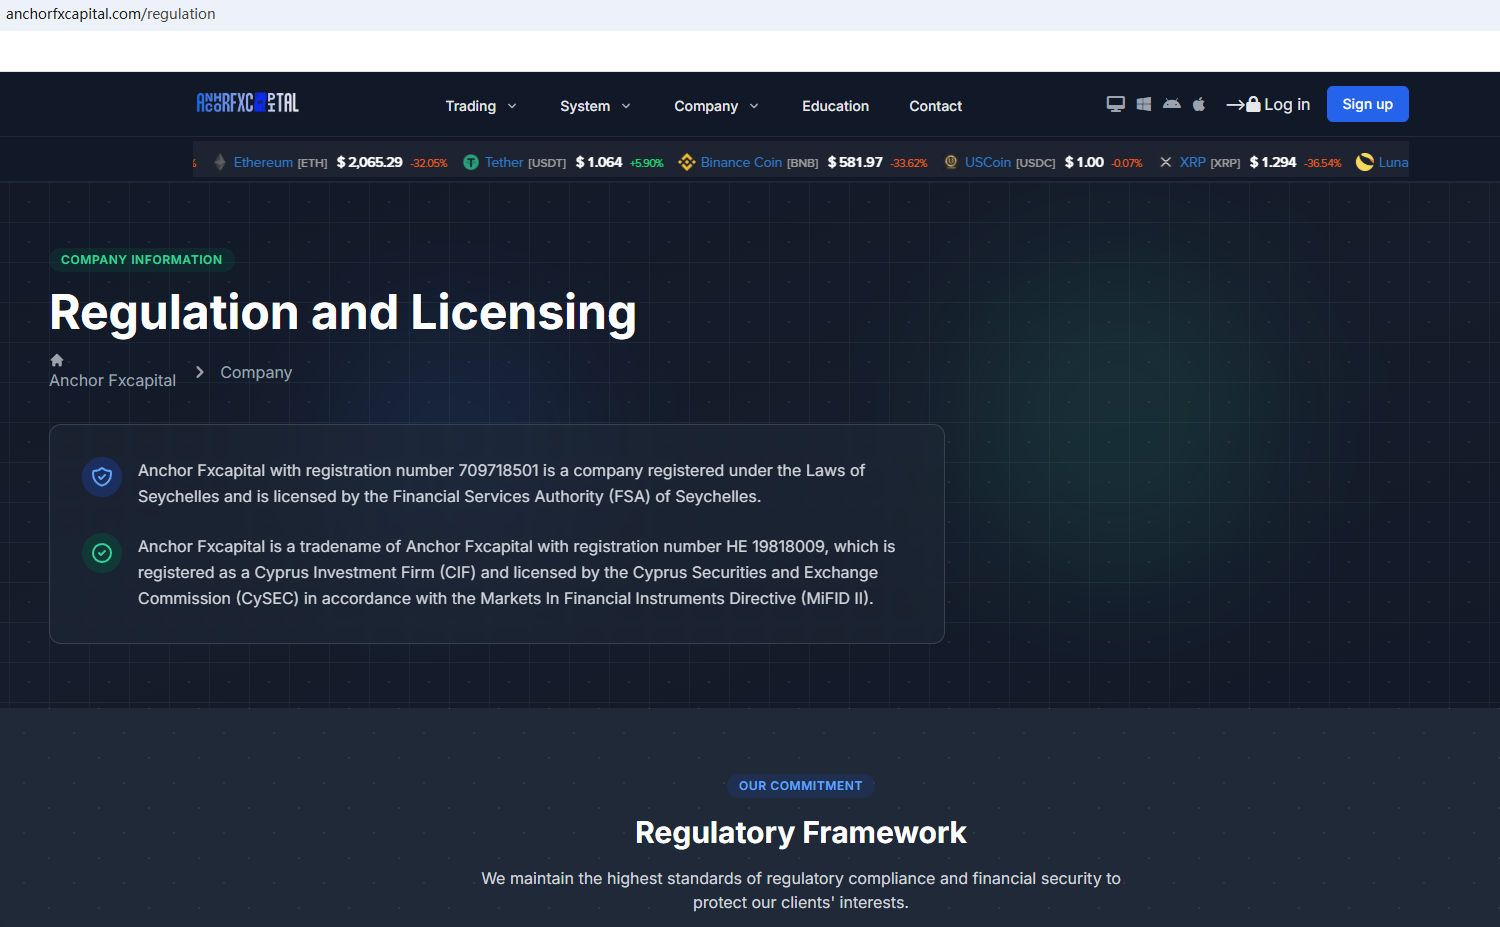Click the desktop monitor platform icon

(x=1115, y=104)
